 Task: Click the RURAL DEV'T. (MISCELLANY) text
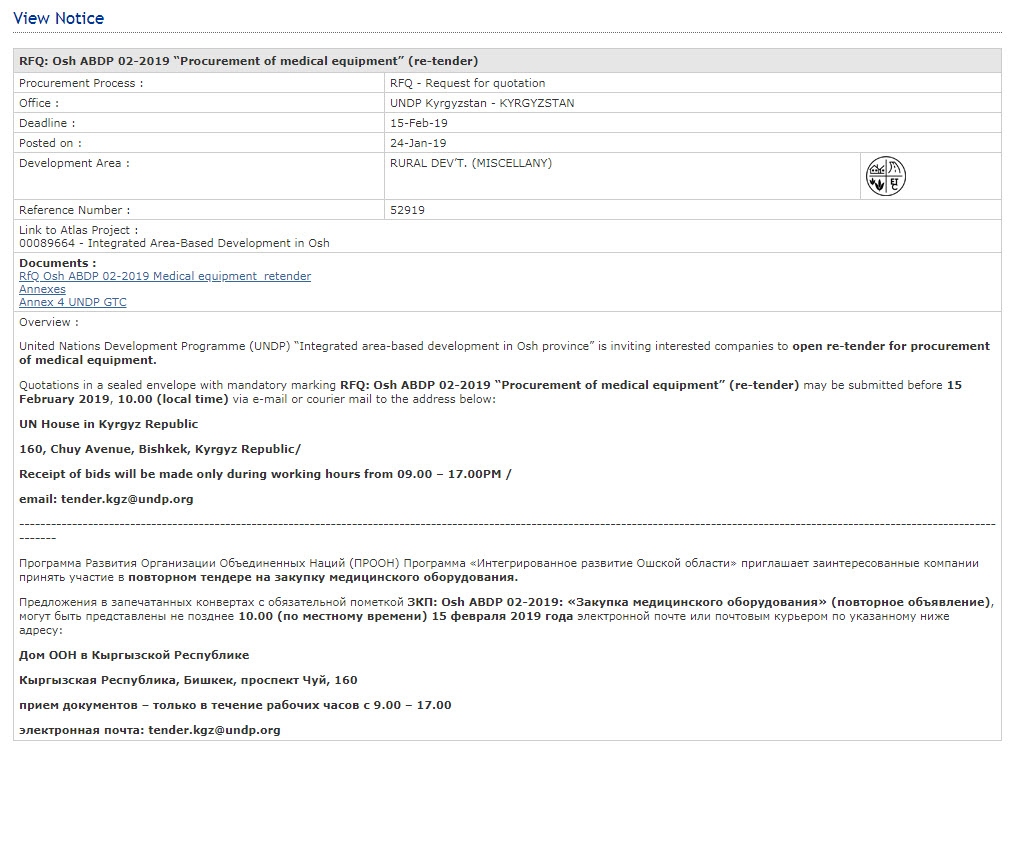[x=471, y=163]
